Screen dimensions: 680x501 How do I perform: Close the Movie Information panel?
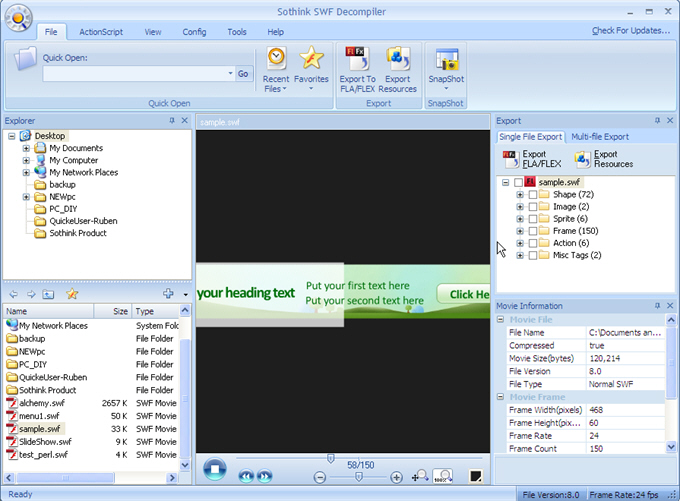click(670, 306)
